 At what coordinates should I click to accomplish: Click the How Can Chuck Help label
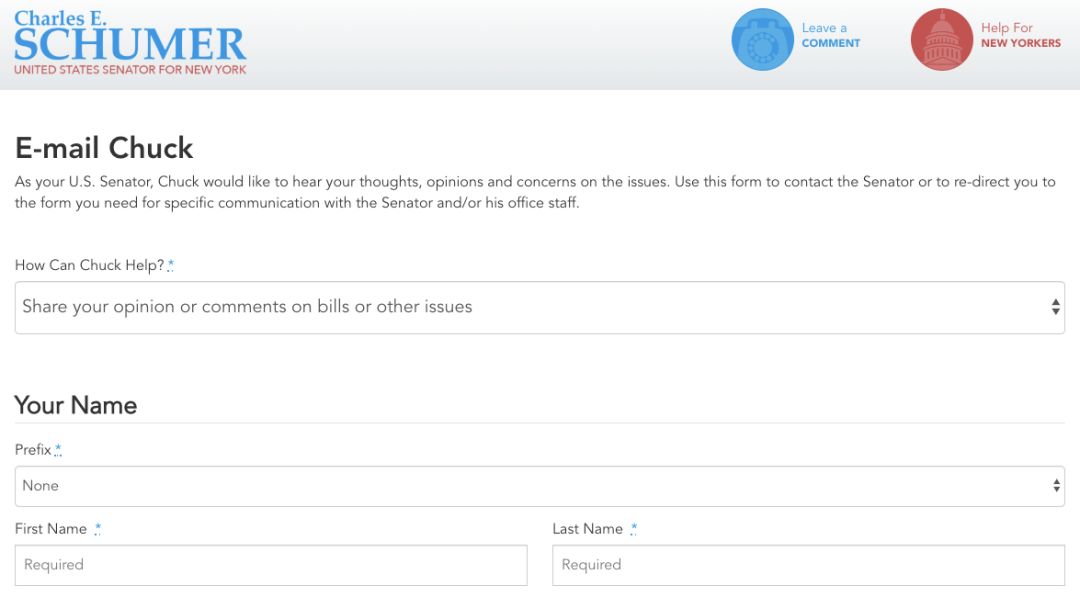90,265
